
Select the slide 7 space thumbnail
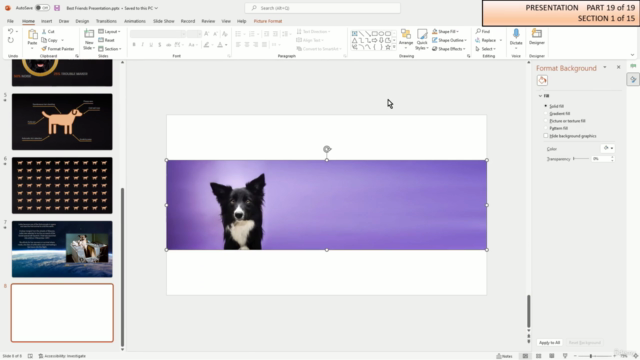click(x=62, y=249)
